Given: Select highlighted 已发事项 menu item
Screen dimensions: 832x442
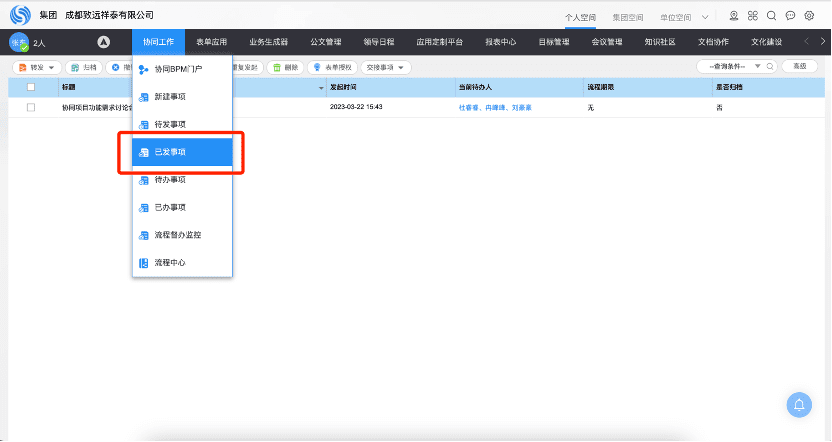Looking at the screenshot, I should tap(182, 152).
